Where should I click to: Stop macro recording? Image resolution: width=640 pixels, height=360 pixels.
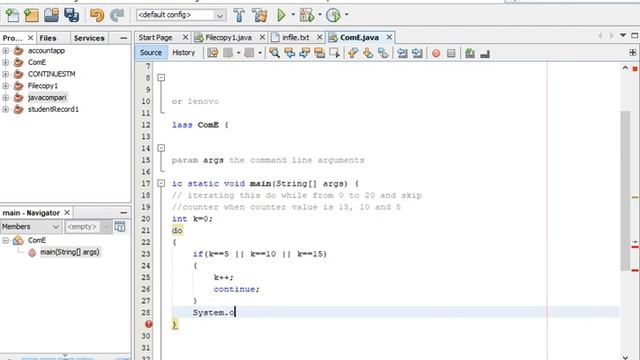(x=451, y=53)
